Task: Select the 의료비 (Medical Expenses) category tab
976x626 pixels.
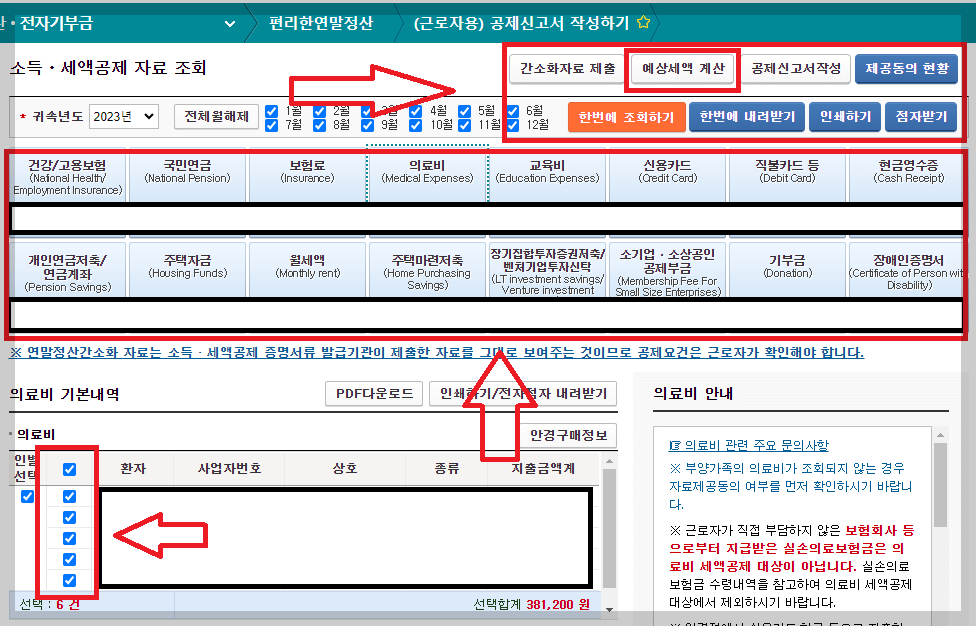Action: (427, 175)
